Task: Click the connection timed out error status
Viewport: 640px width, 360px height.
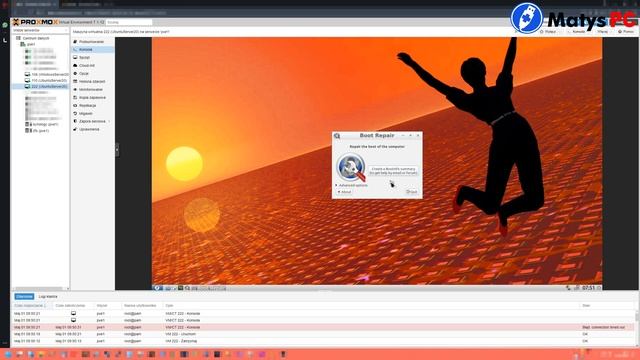Action: click(603, 327)
